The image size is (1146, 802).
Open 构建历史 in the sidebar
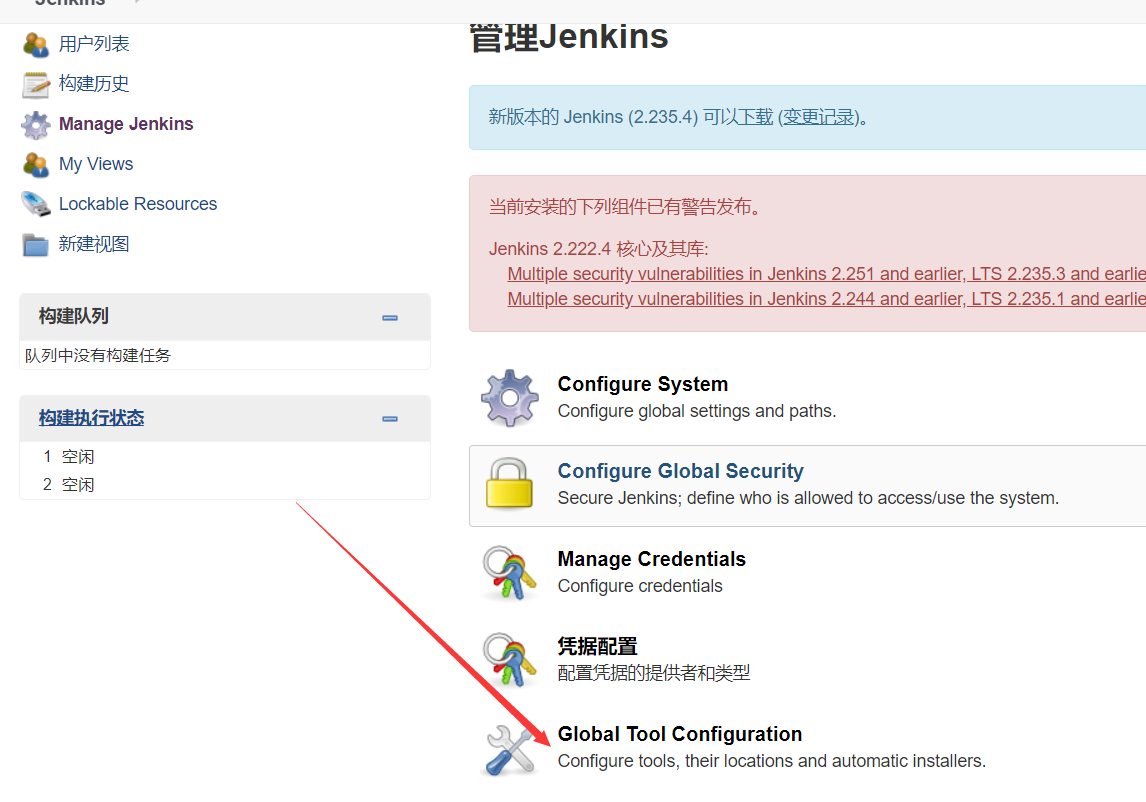click(x=94, y=84)
